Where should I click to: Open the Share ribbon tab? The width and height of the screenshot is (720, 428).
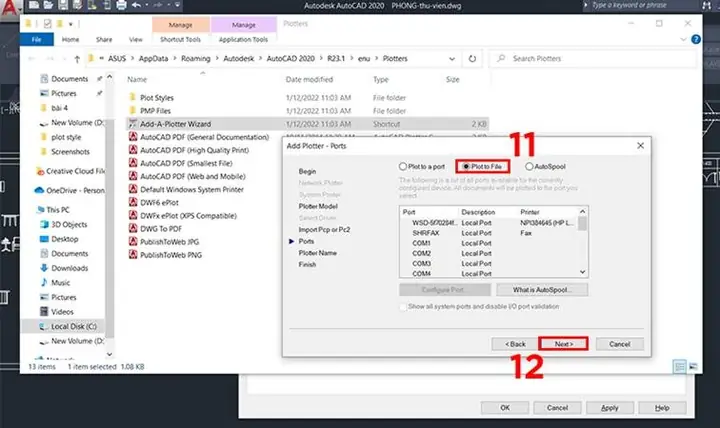tap(104, 39)
